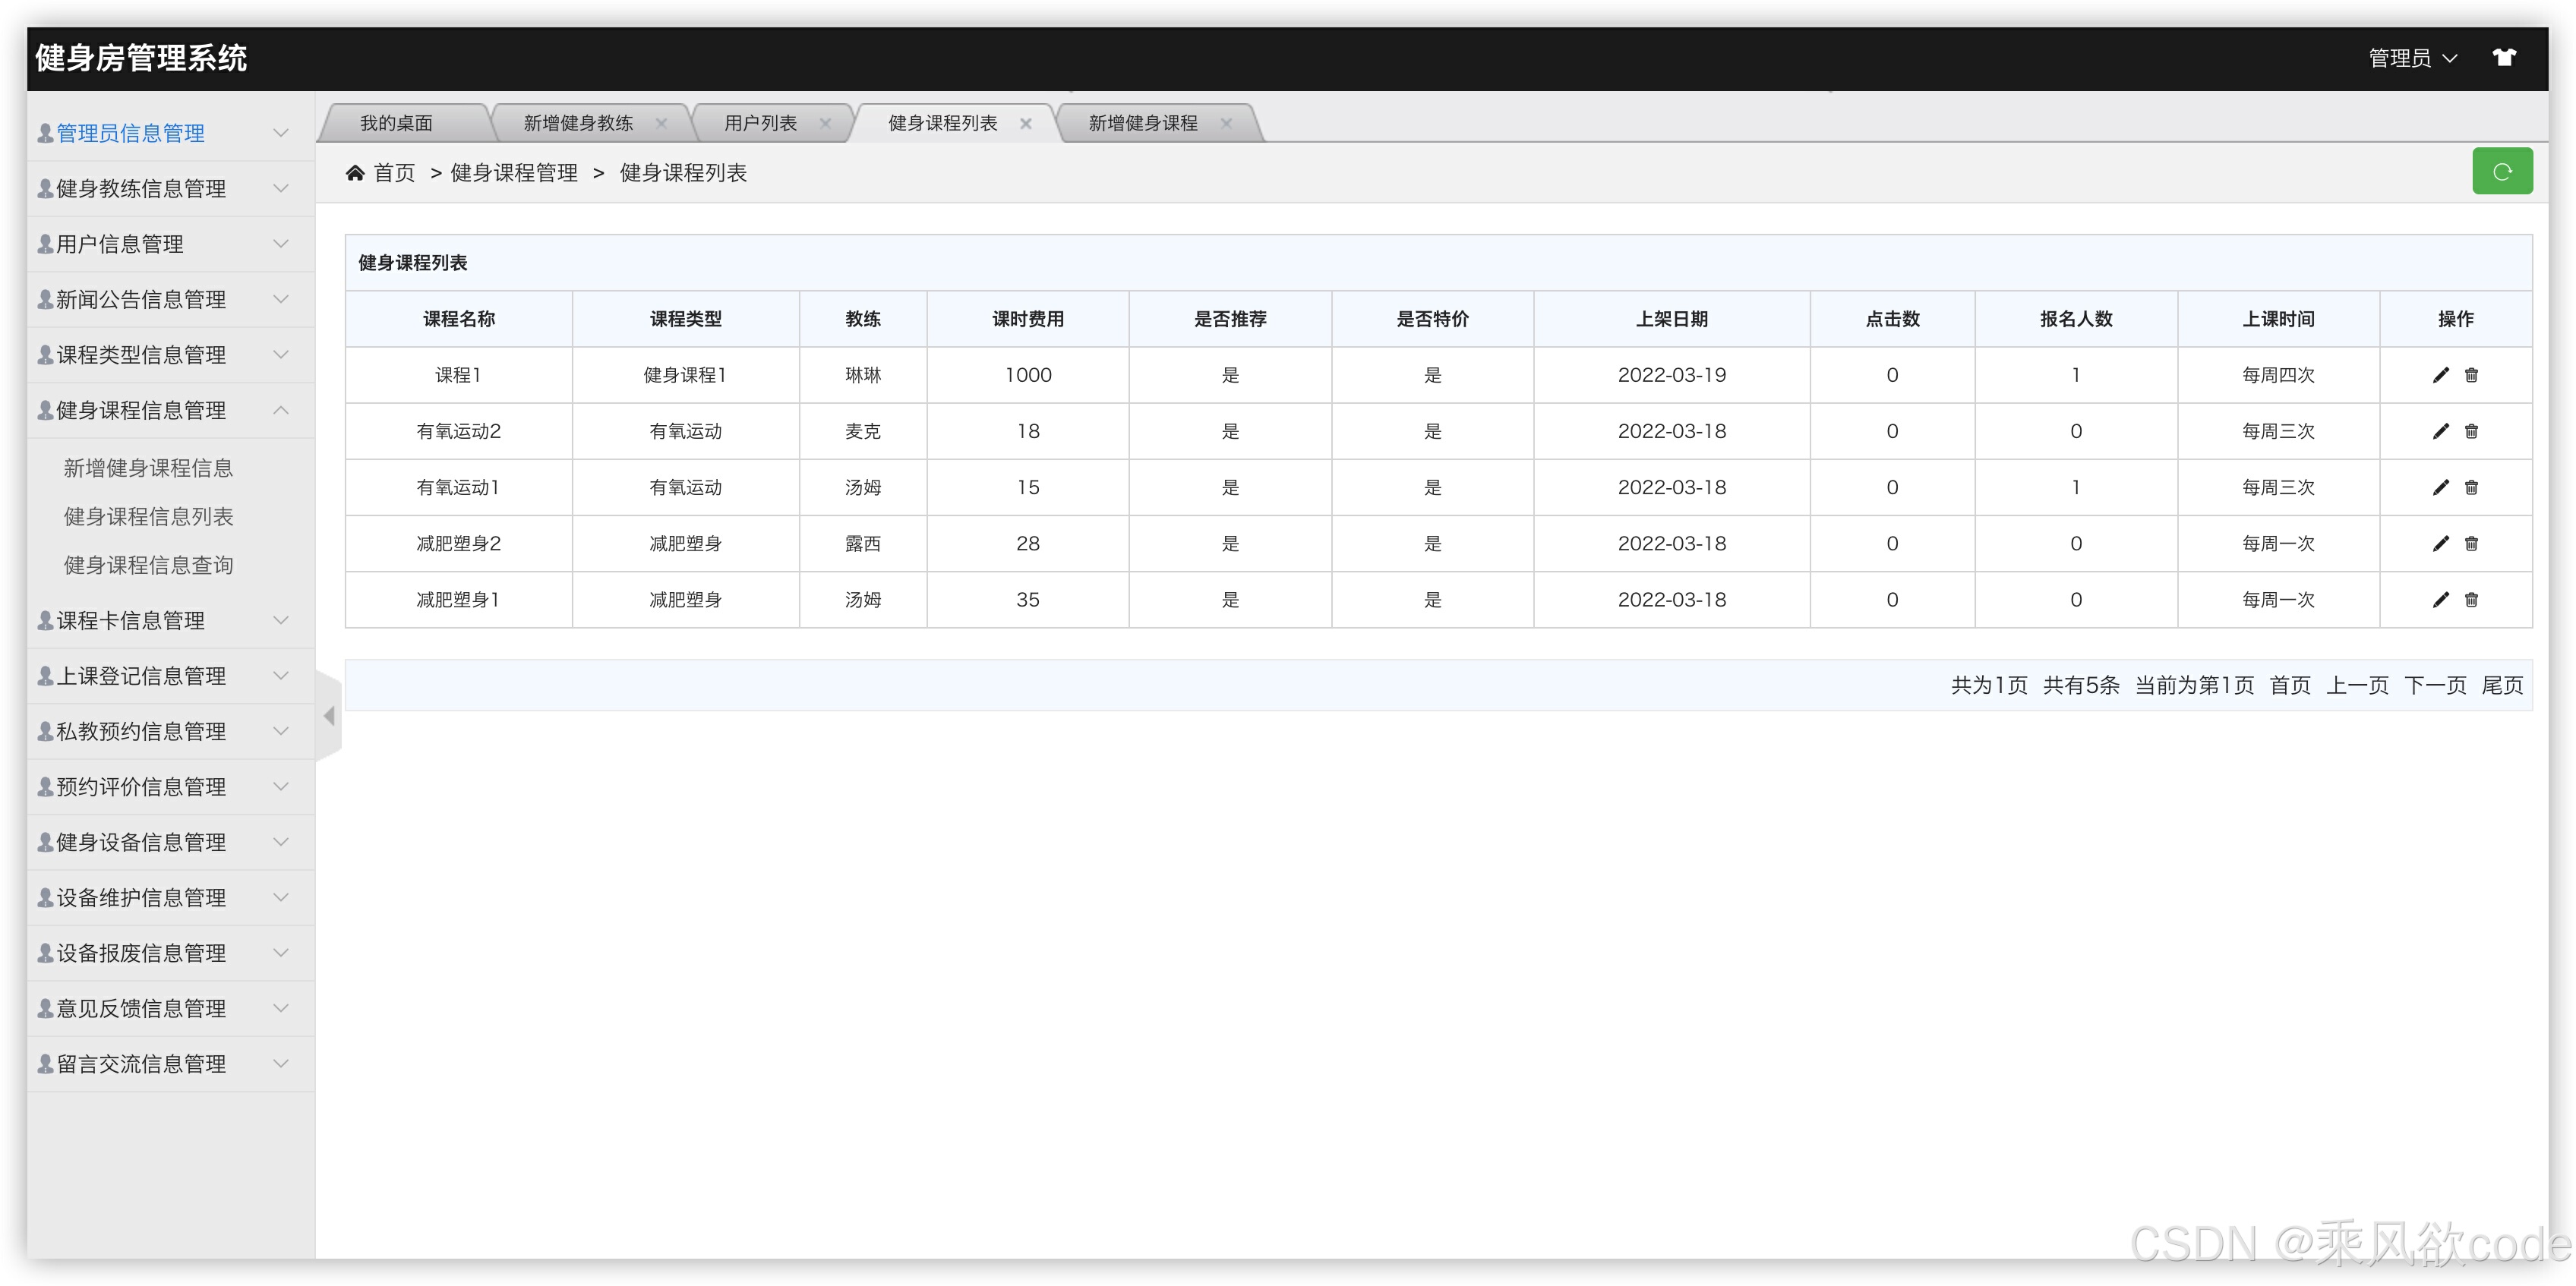
Task: Click the home icon in breadcrumb
Action: 355,173
